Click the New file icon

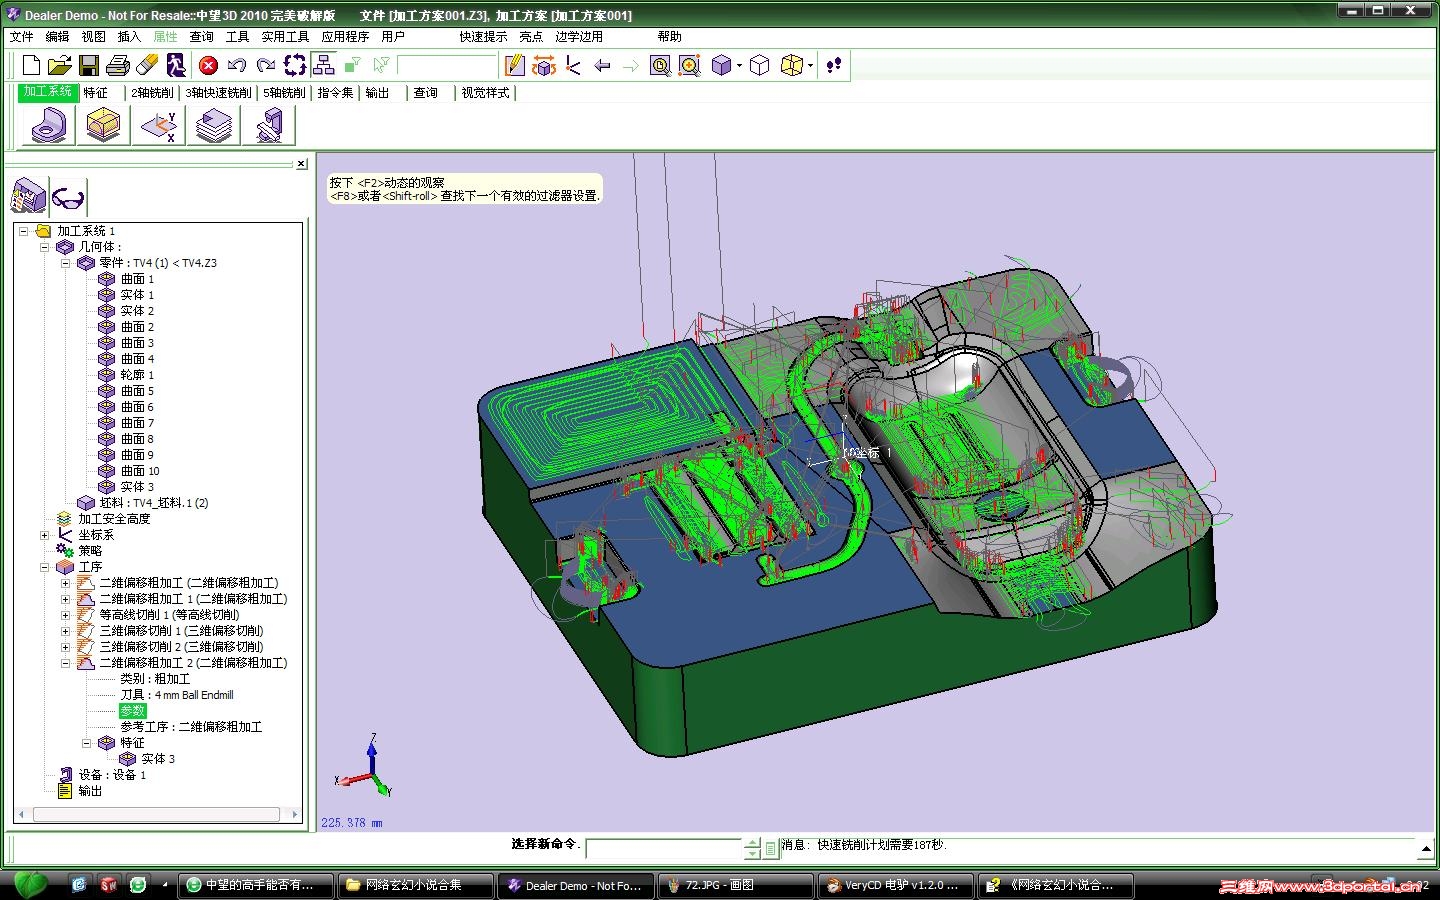[31, 66]
